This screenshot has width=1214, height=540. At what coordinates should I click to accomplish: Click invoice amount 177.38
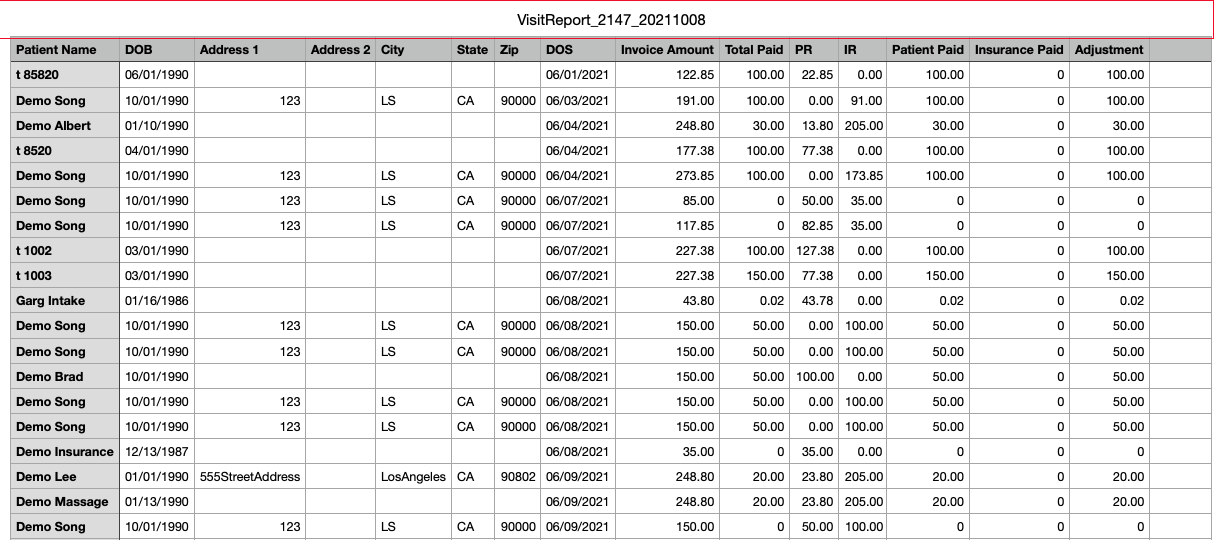tap(668, 150)
